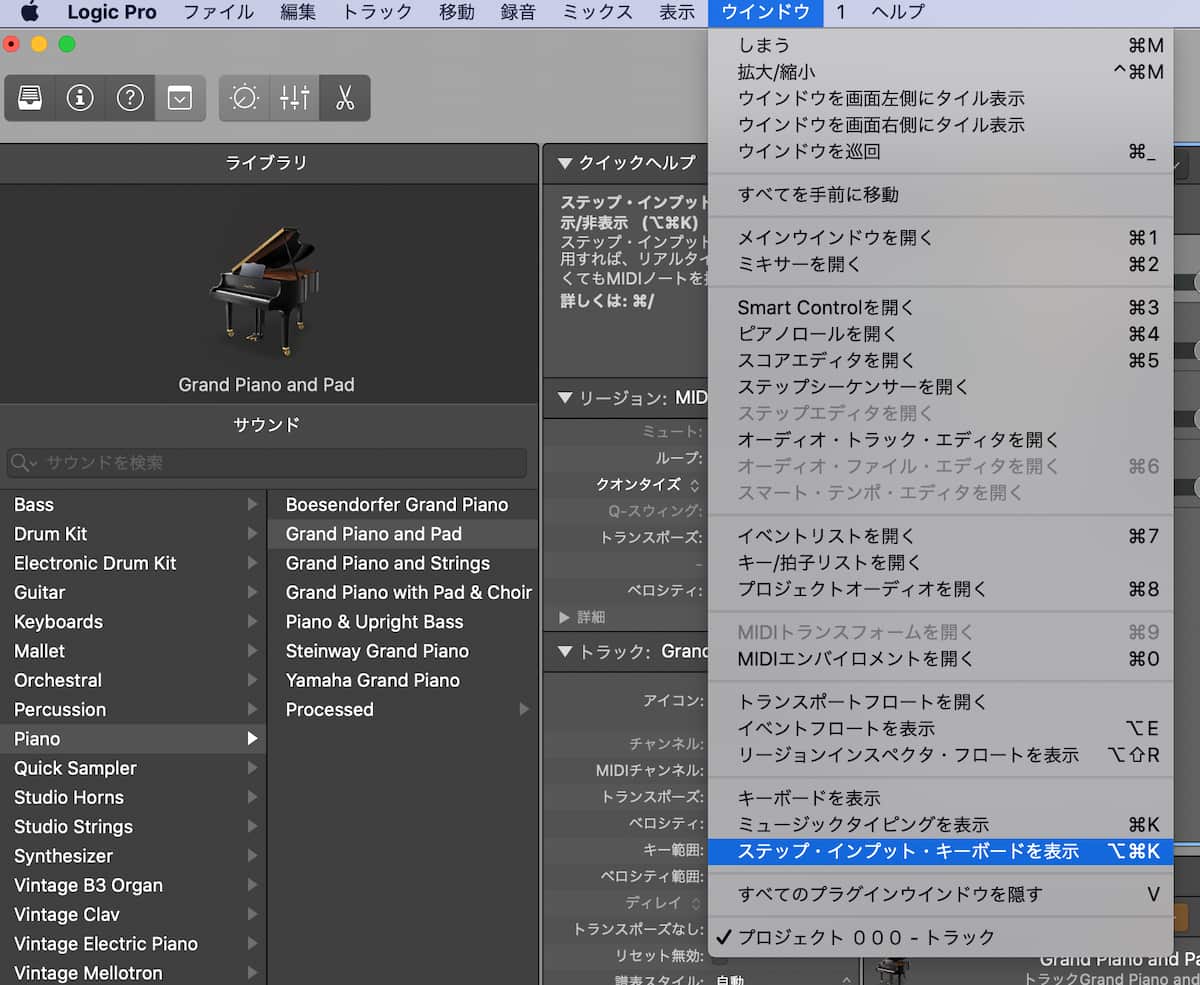This screenshot has height=985, width=1200.
Task: Select the Vintage Clav category
Action: (133, 914)
